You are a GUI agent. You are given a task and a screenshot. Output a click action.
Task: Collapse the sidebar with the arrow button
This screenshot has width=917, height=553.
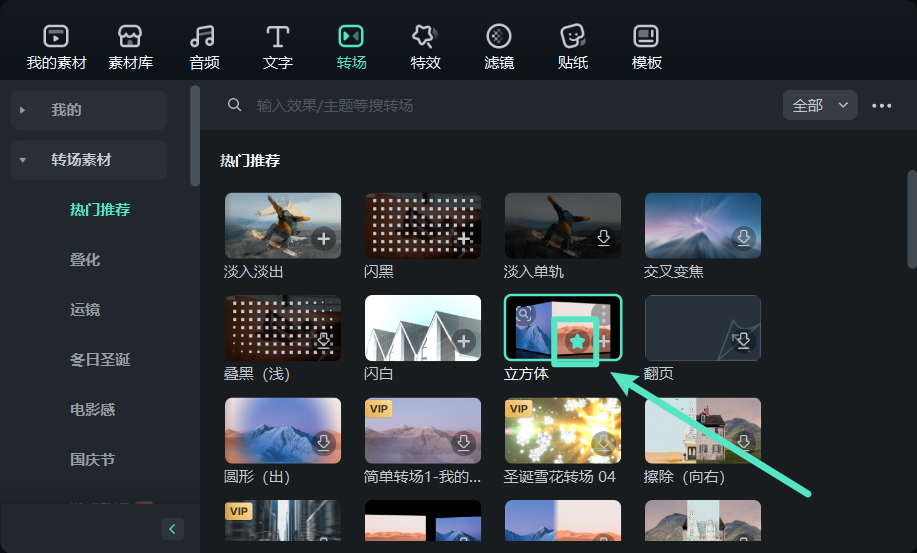tap(172, 529)
